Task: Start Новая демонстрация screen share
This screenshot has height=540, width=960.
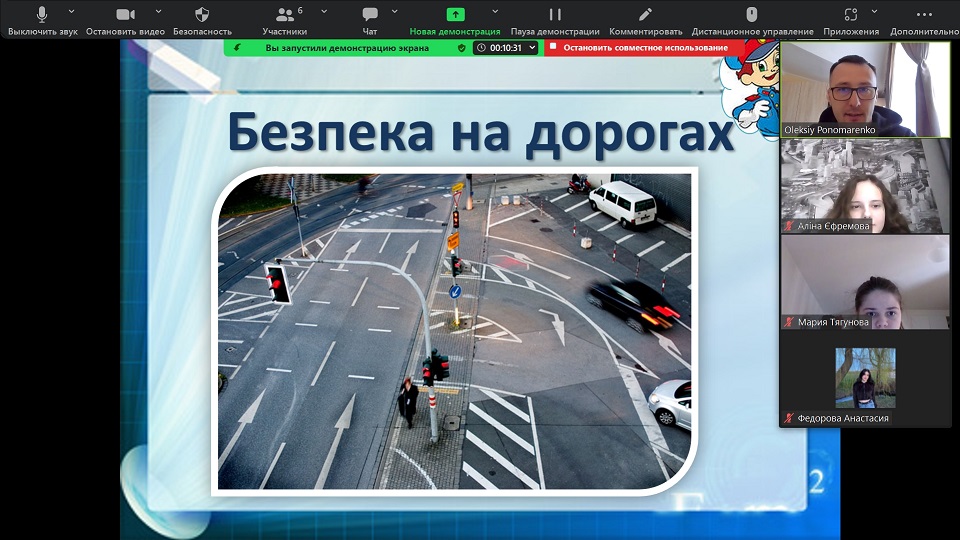Action: 455,15
